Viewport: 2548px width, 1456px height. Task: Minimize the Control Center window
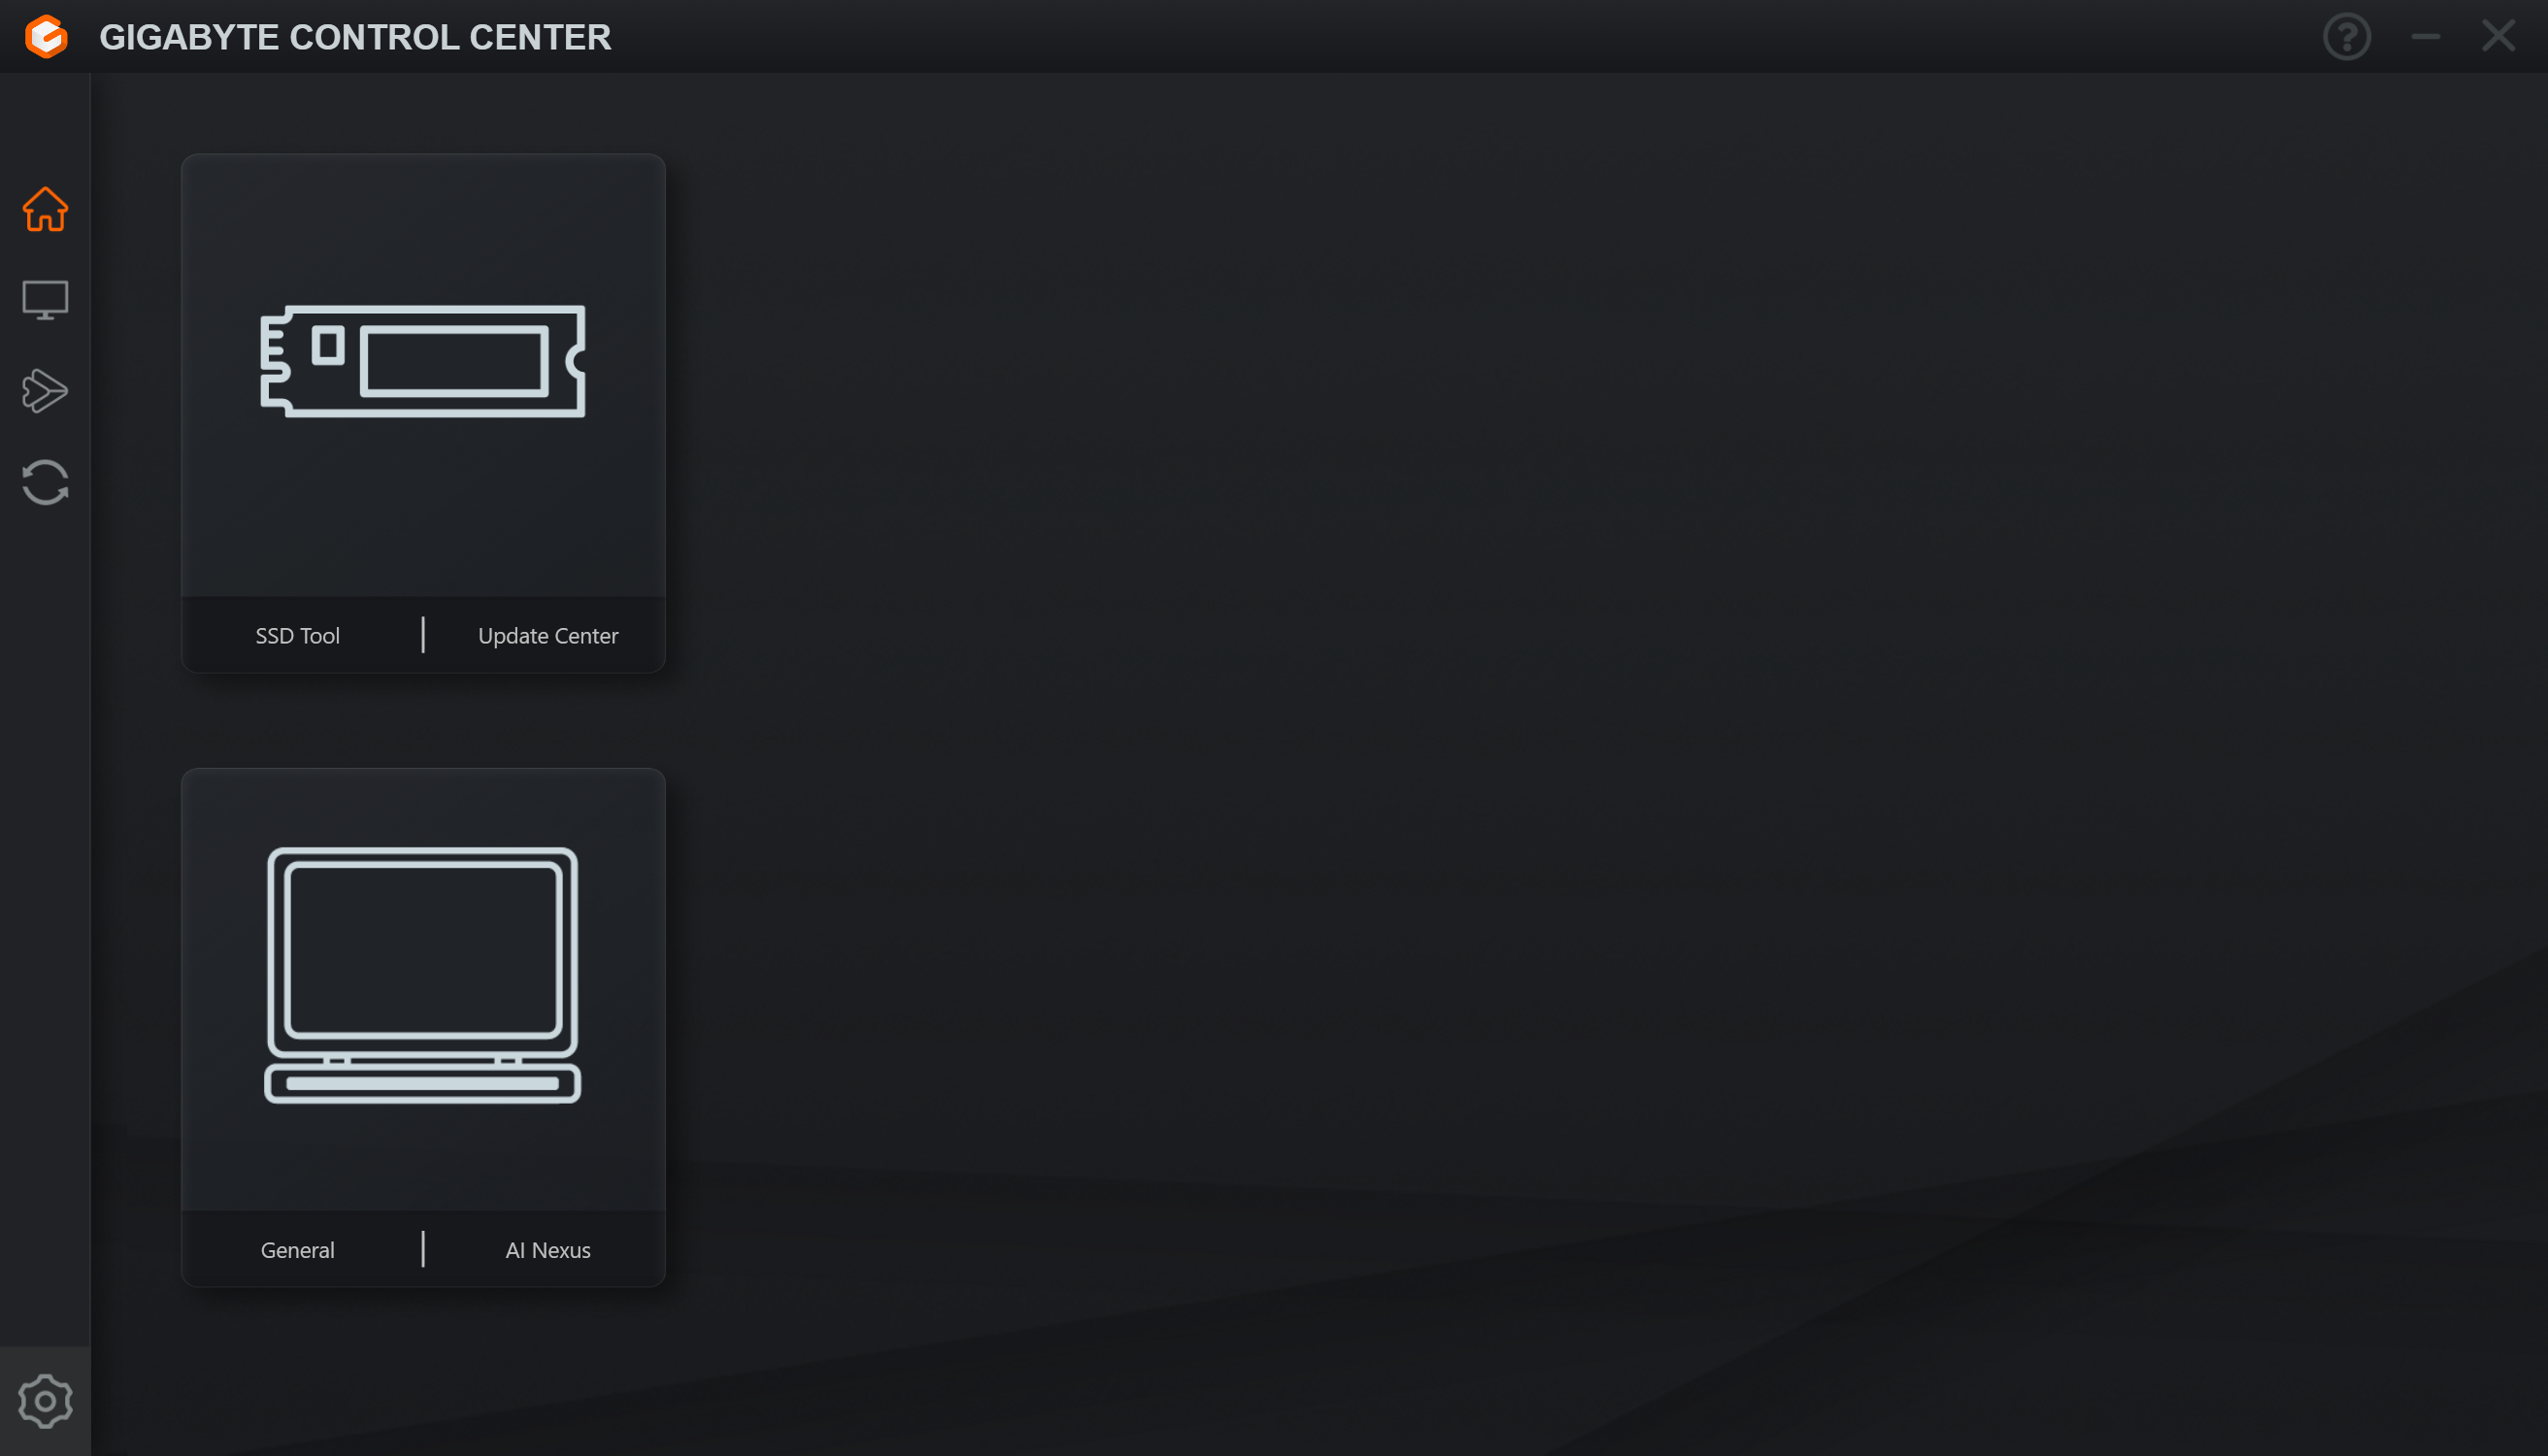2425,37
